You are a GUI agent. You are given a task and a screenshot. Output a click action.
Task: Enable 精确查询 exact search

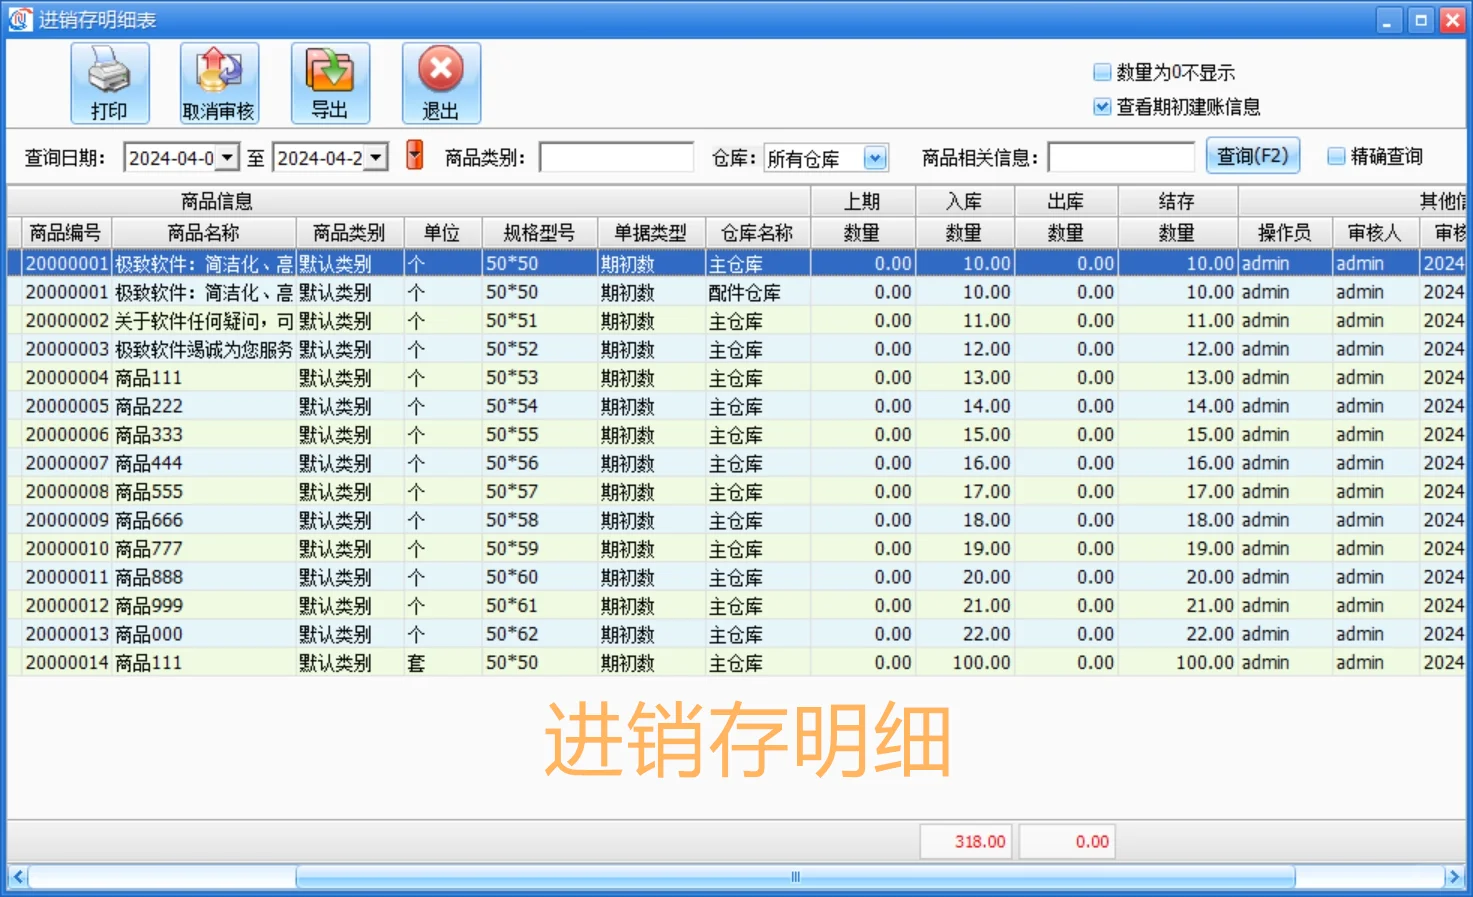[x=1335, y=155]
